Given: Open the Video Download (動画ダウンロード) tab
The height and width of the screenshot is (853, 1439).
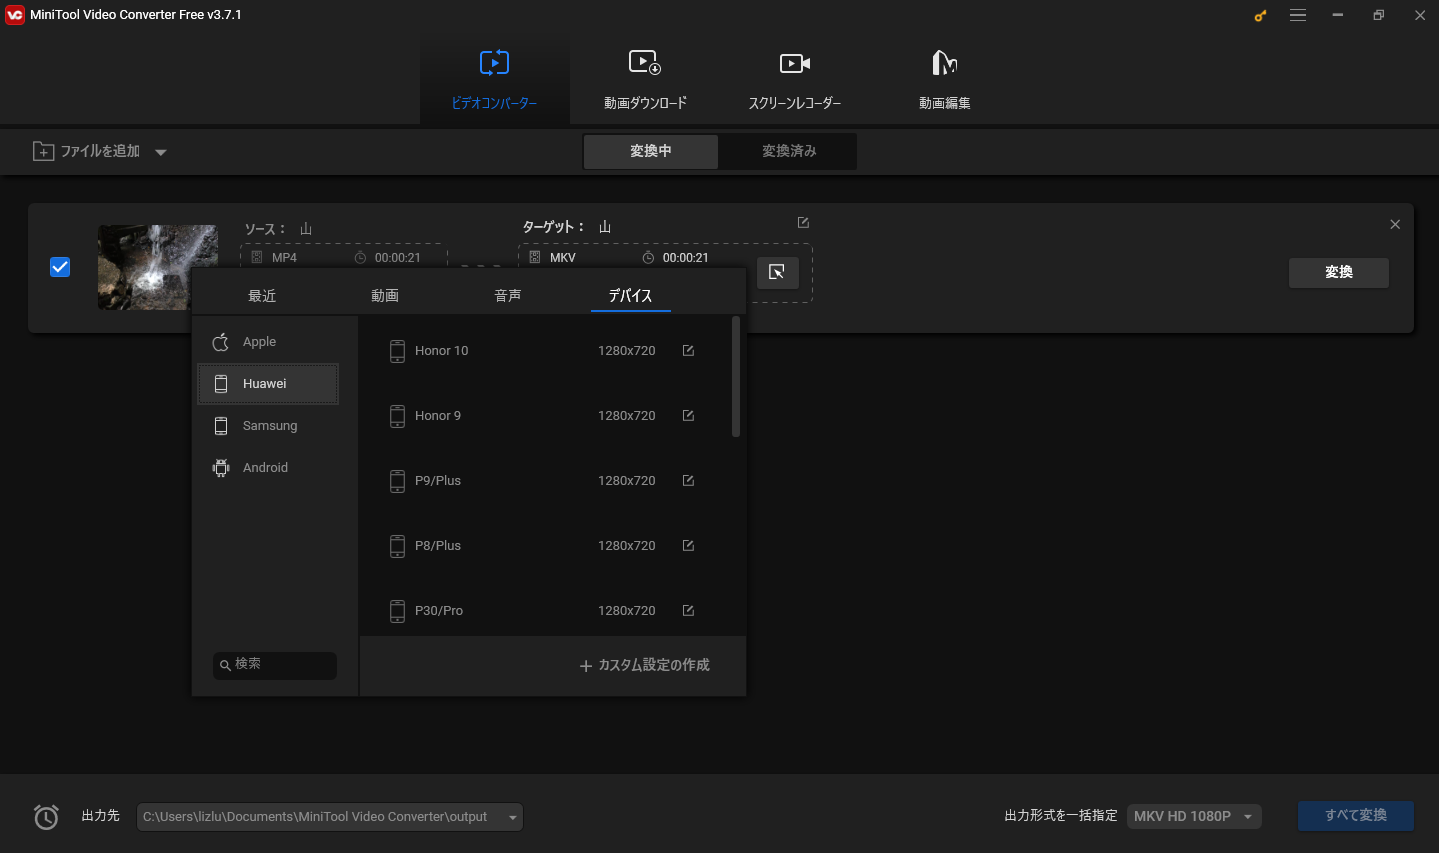Looking at the screenshot, I should pyautogui.click(x=645, y=80).
